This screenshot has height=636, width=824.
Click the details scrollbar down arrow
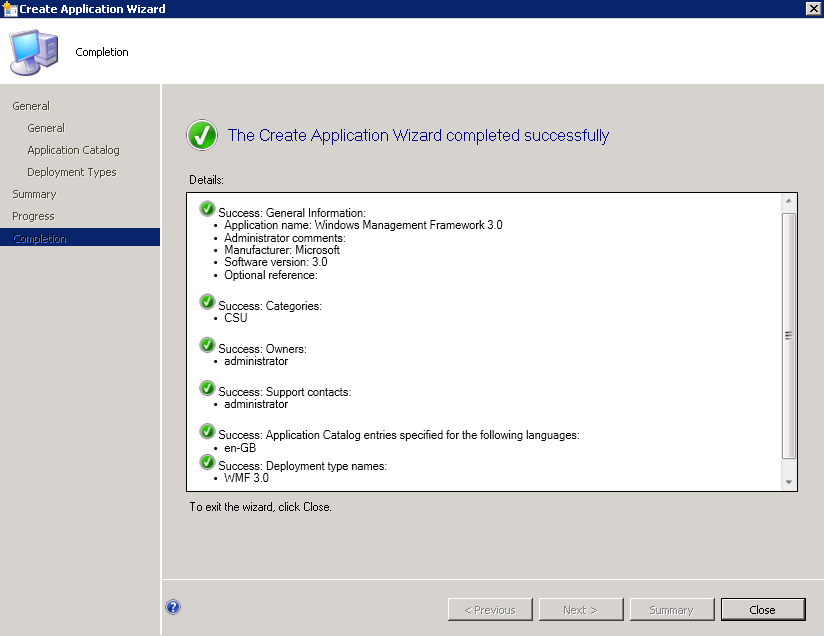[x=788, y=482]
